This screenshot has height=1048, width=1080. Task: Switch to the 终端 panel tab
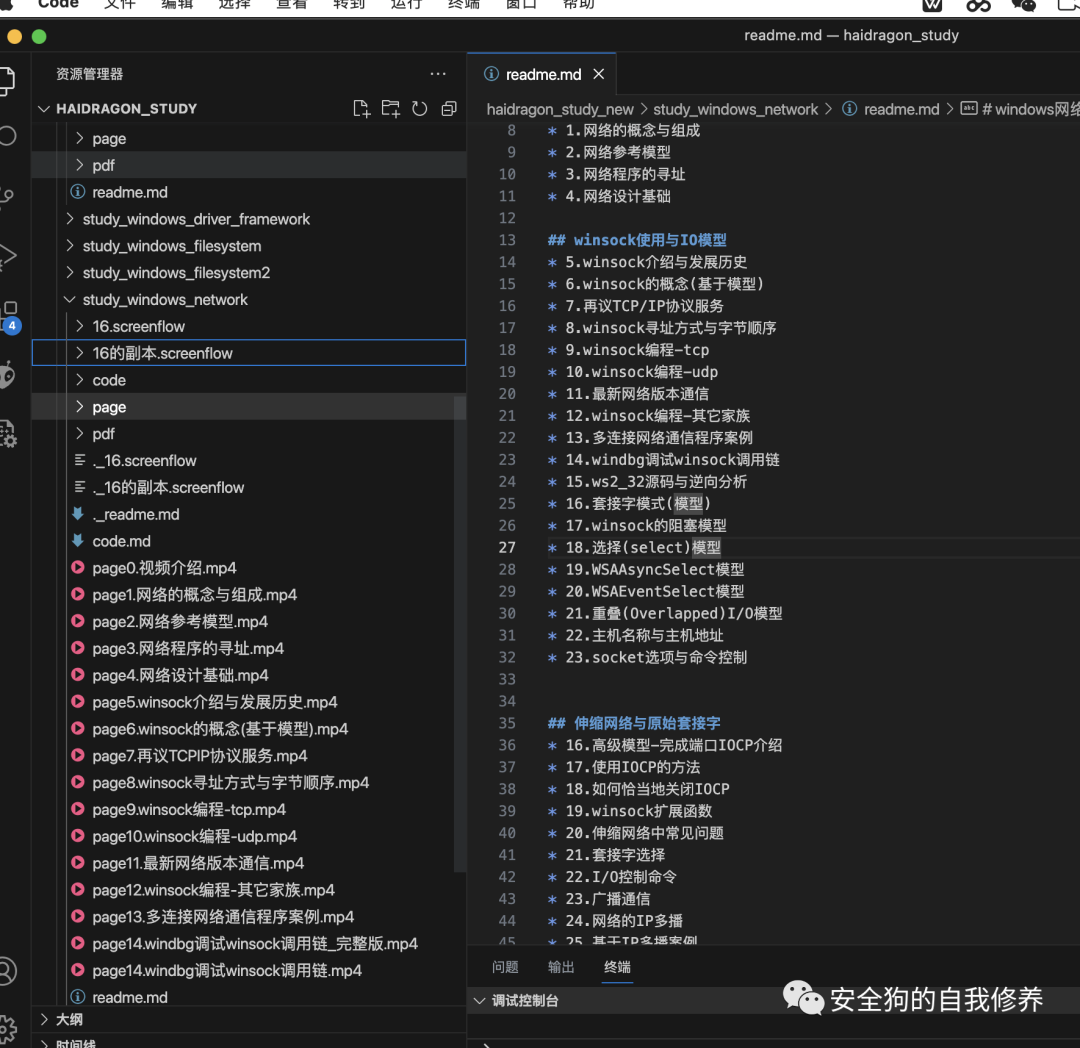point(617,967)
